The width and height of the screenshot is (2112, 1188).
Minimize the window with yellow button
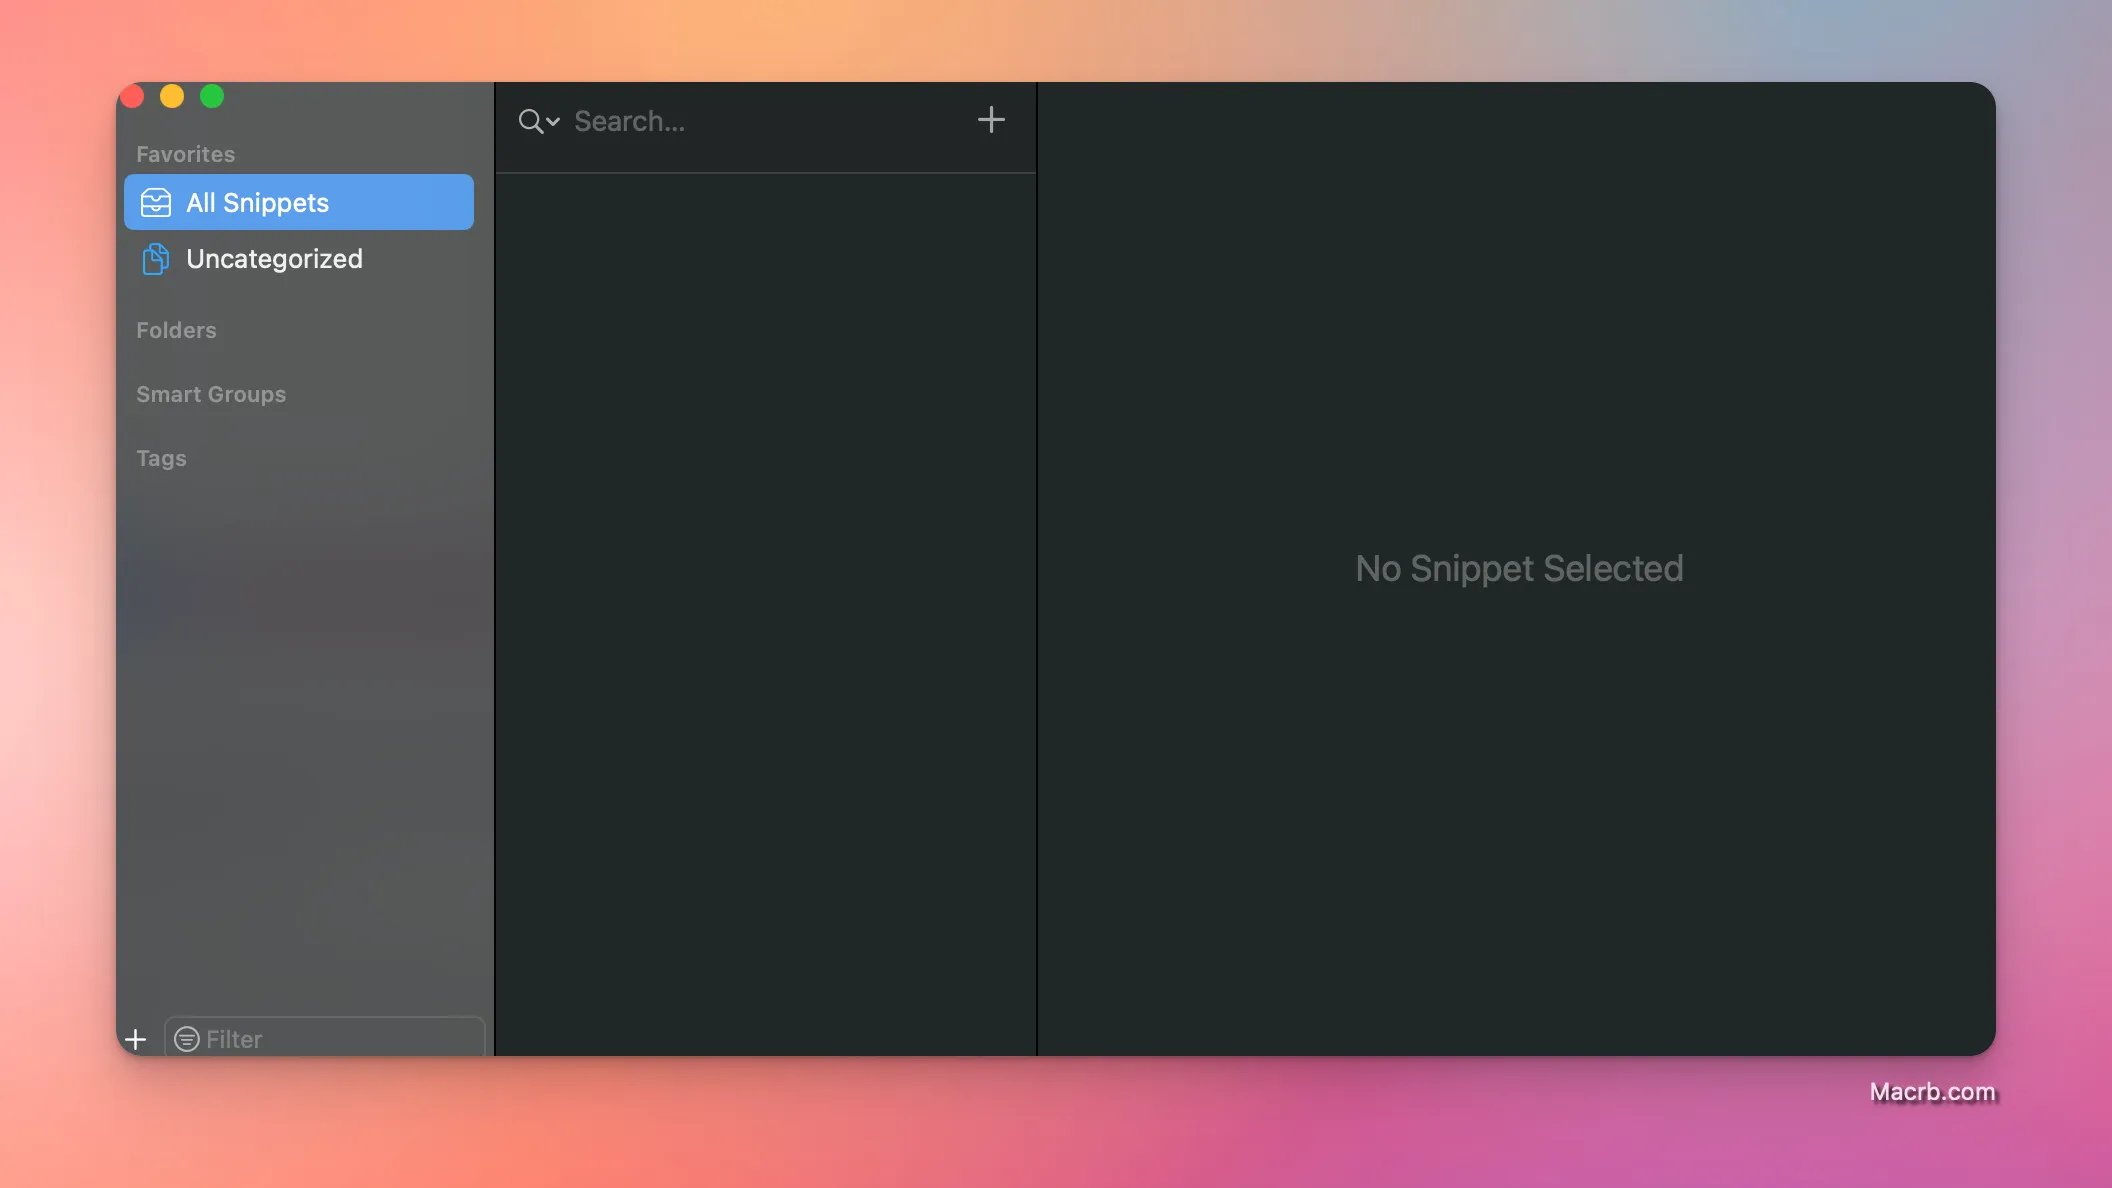coord(172,96)
